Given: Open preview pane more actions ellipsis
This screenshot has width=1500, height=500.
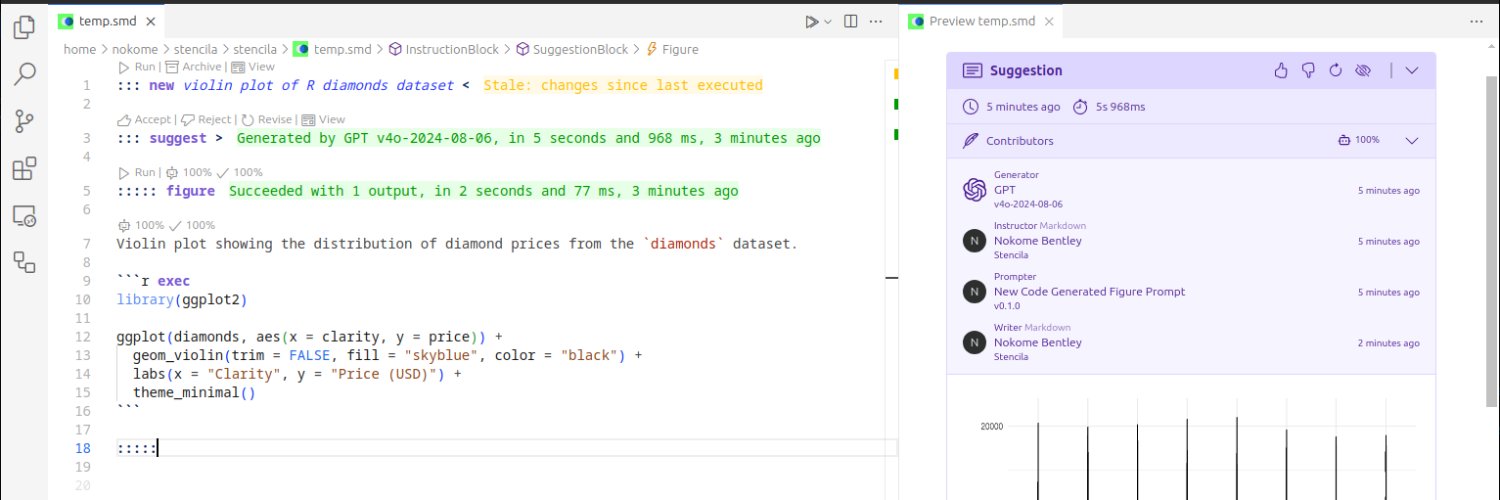Looking at the screenshot, I should 1477,21.
